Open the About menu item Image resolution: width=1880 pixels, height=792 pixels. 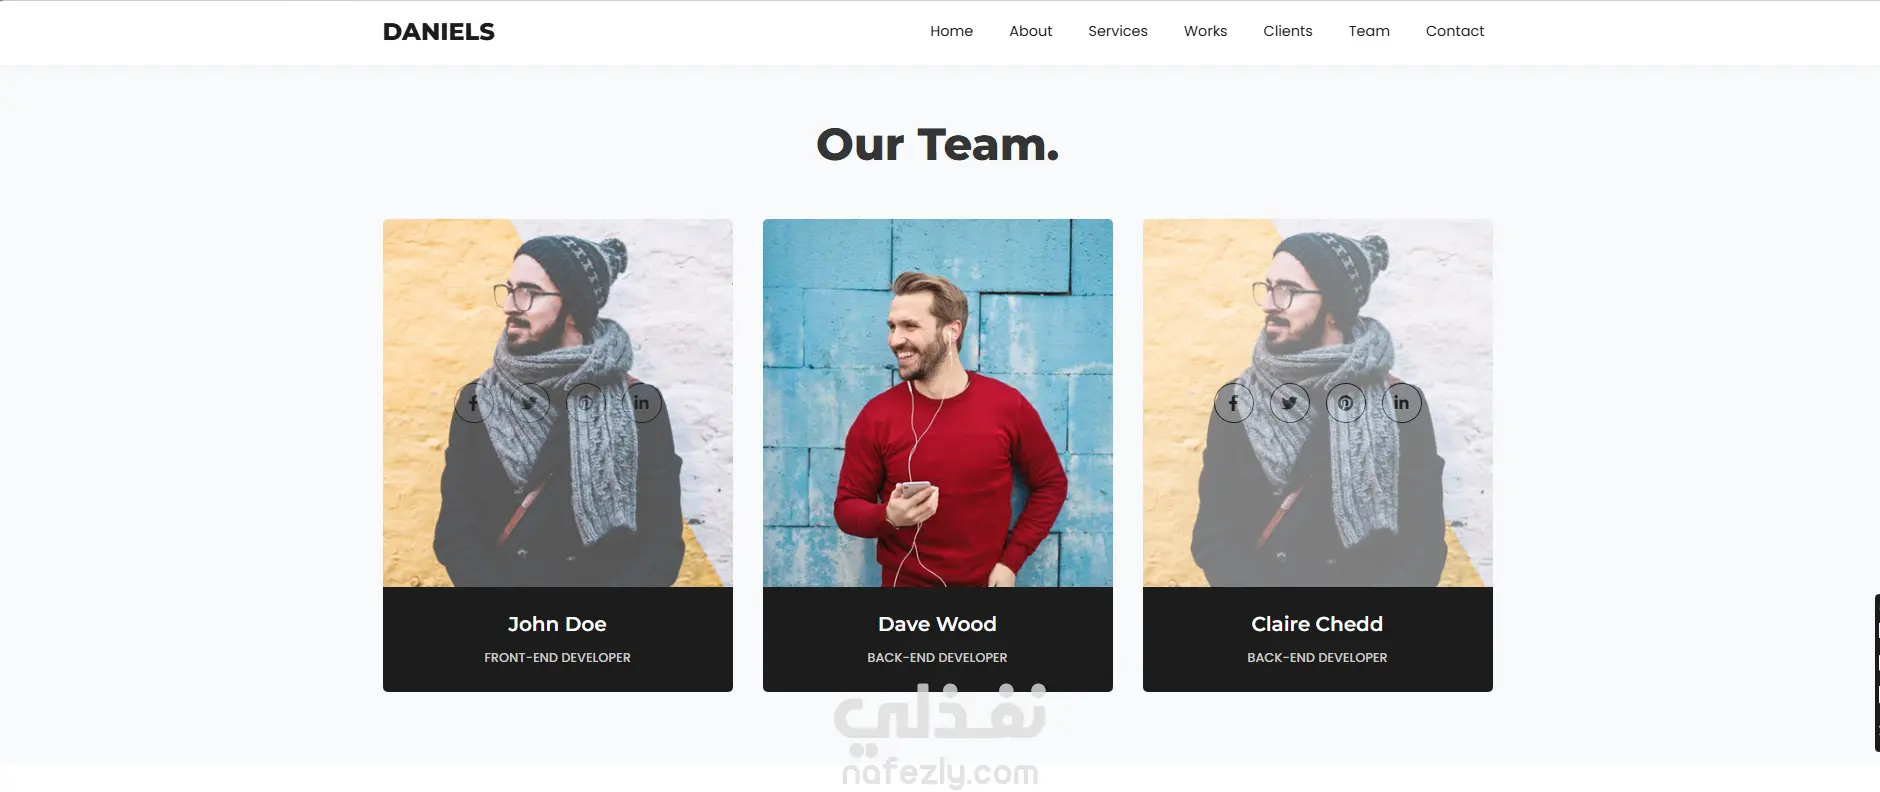coord(1030,31)
